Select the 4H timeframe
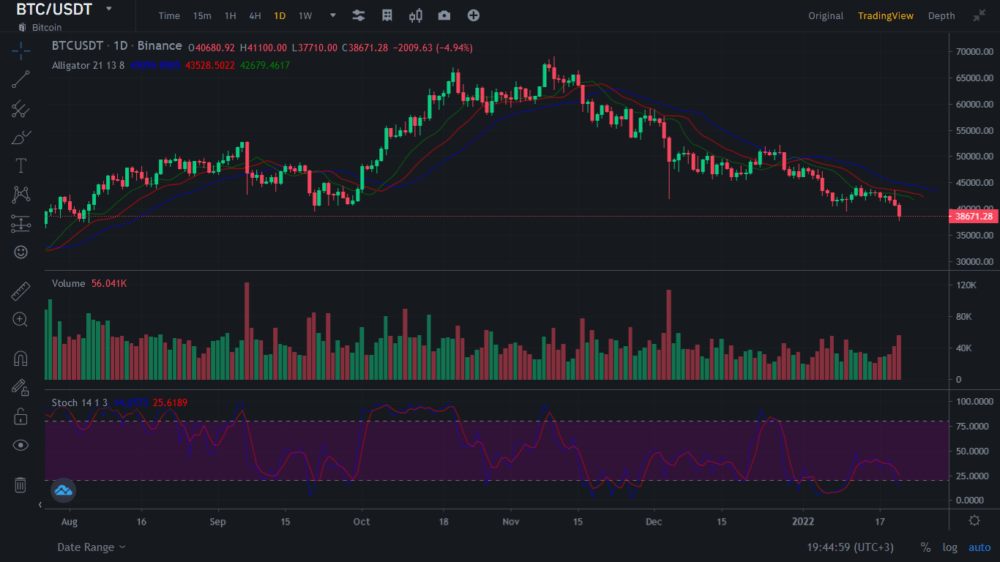This screenshot has width=1000, height=562. point(255,16)
